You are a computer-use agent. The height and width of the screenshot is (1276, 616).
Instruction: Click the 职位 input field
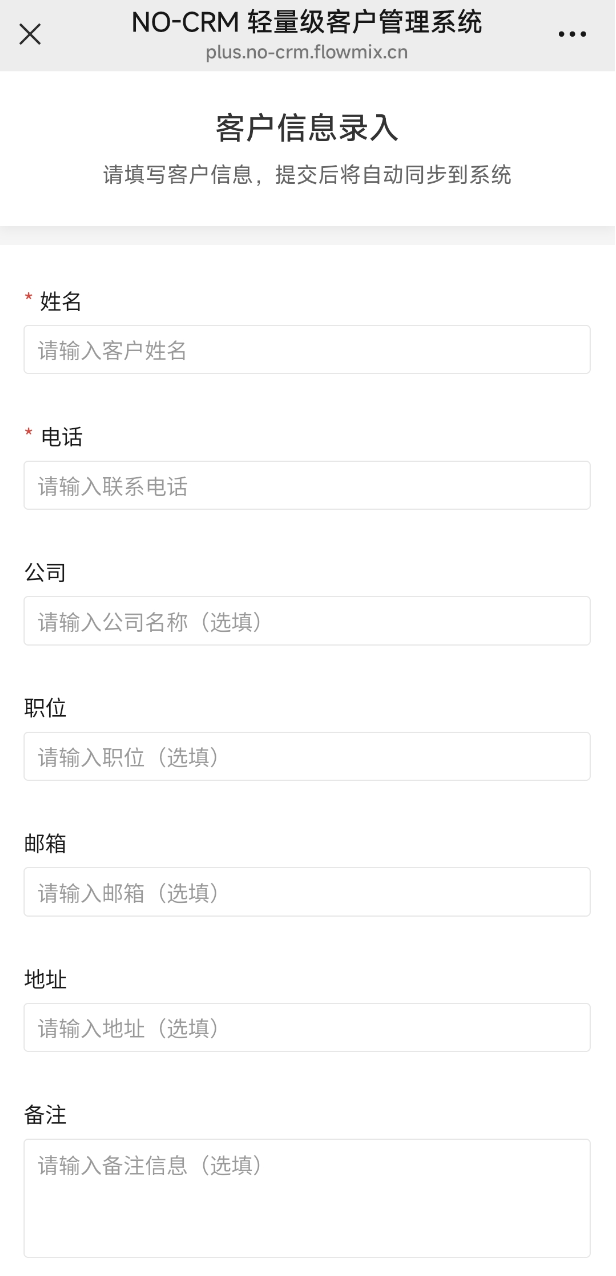coord(307,756)
